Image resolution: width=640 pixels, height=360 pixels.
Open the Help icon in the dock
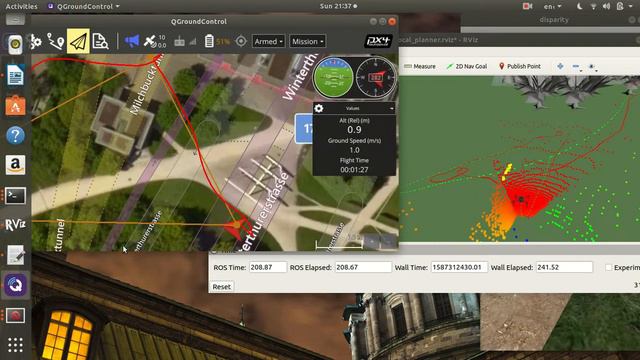tap(15, 135)
